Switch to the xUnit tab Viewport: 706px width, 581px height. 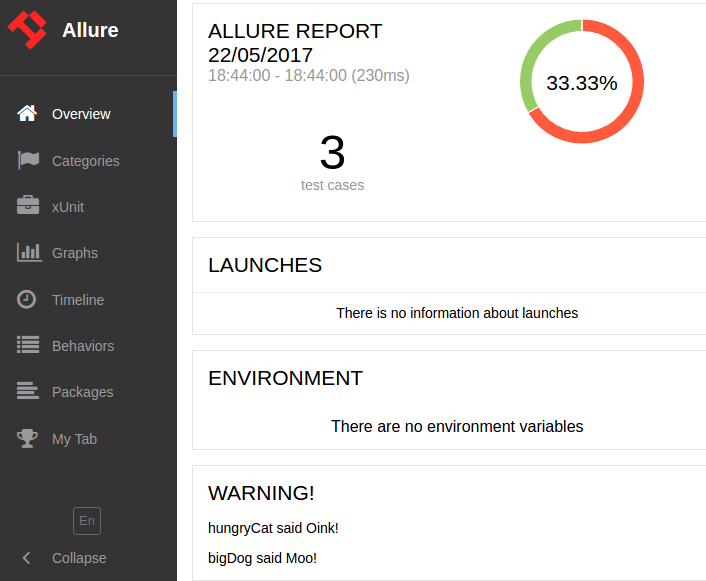click(88, 207)
